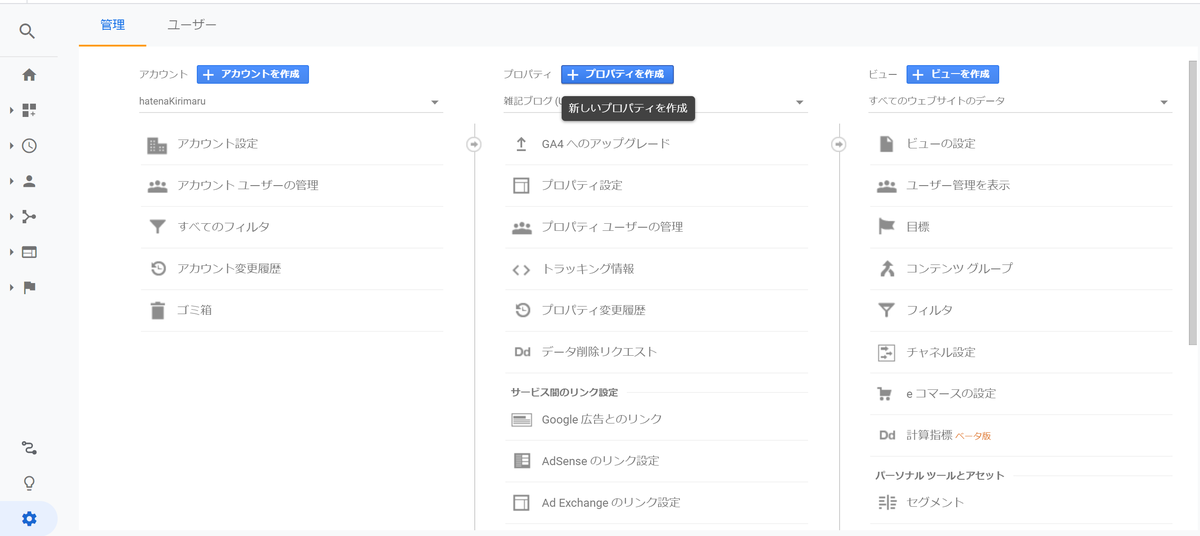The width and height of the screenshot is (1200, 536).
Task: Click the search magnifier icon in the sidebar
Action: (x=28, y=32)
